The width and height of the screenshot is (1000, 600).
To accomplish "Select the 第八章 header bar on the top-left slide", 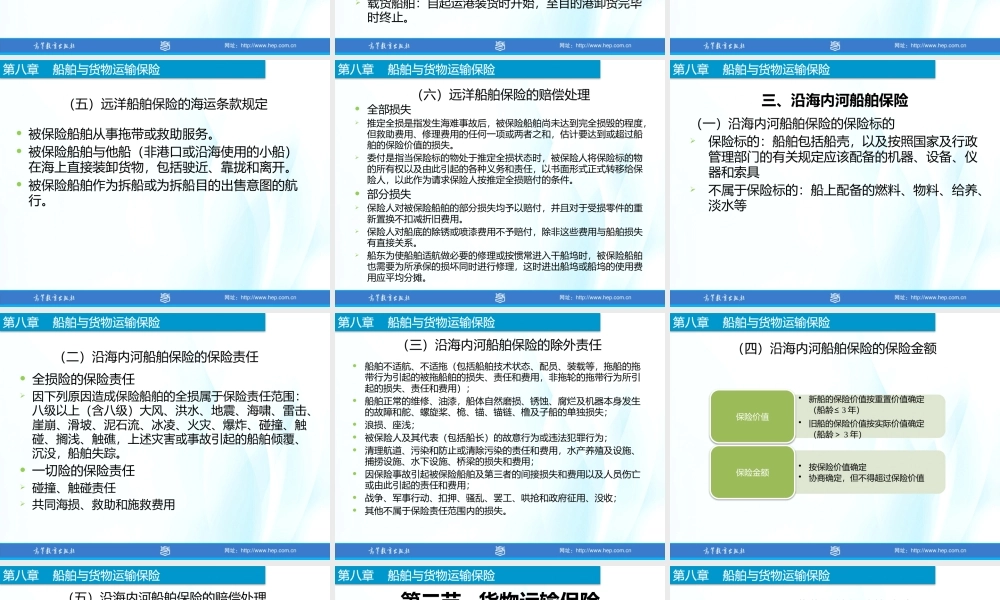I will (130, 69).
